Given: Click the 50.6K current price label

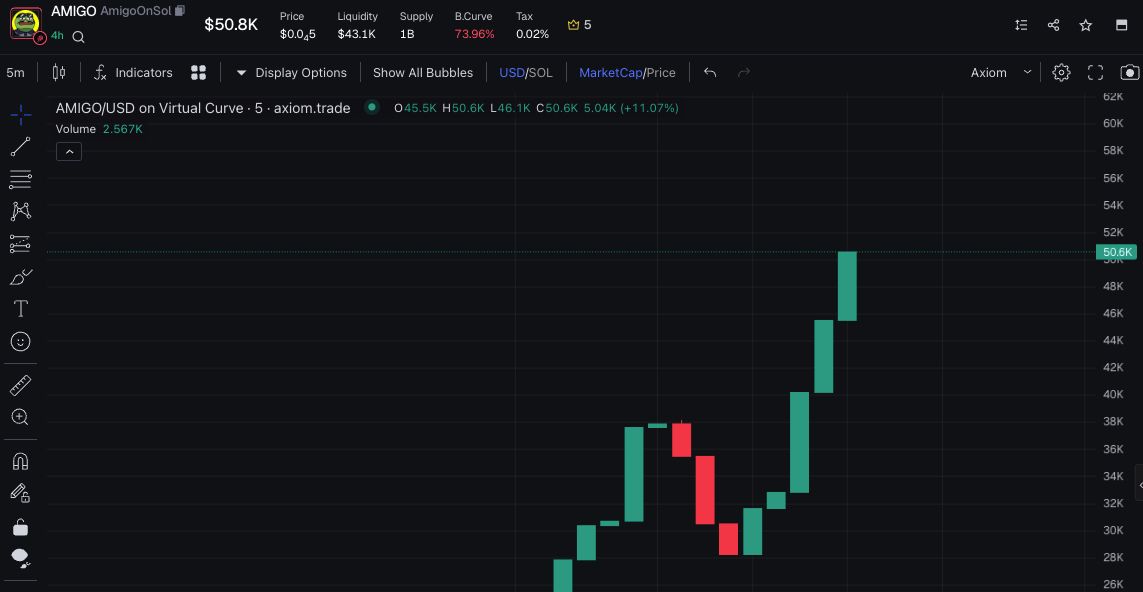Looking at the screenshot, I should click(x=1116, y=252).
